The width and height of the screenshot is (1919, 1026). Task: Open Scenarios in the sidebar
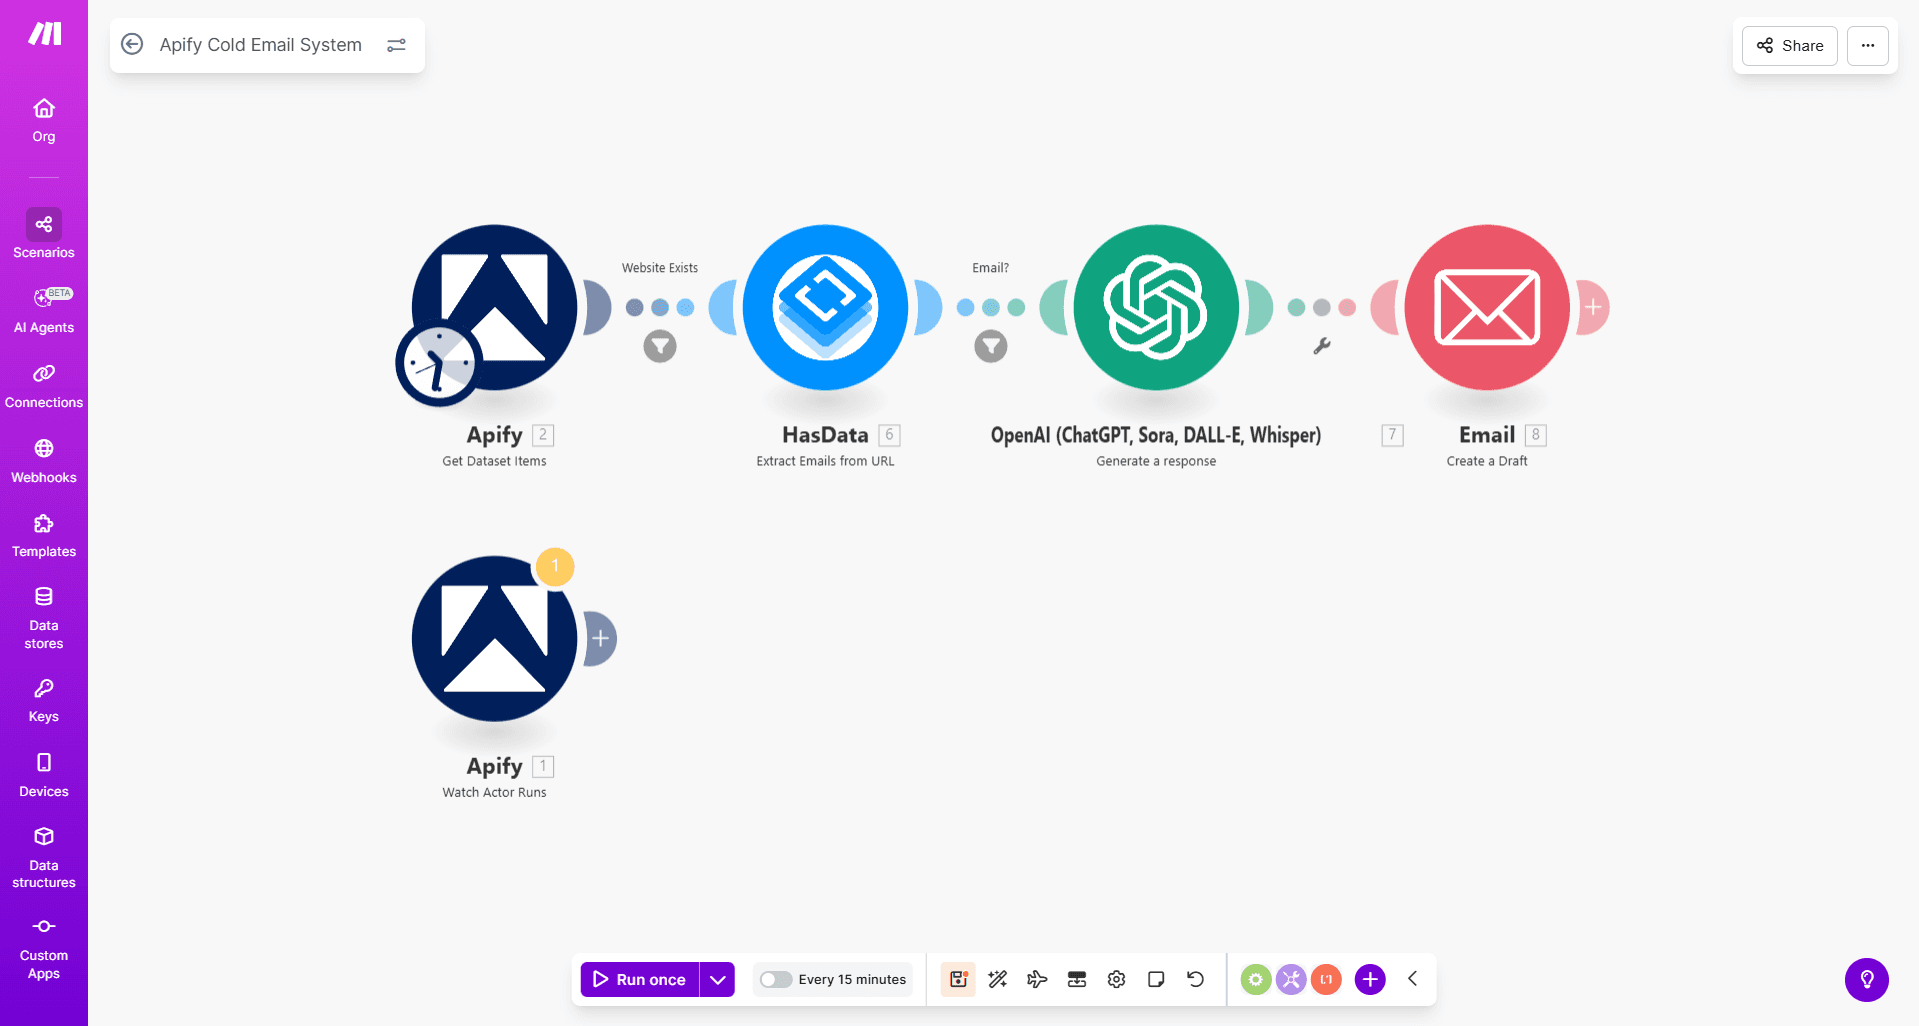[44, 234]
